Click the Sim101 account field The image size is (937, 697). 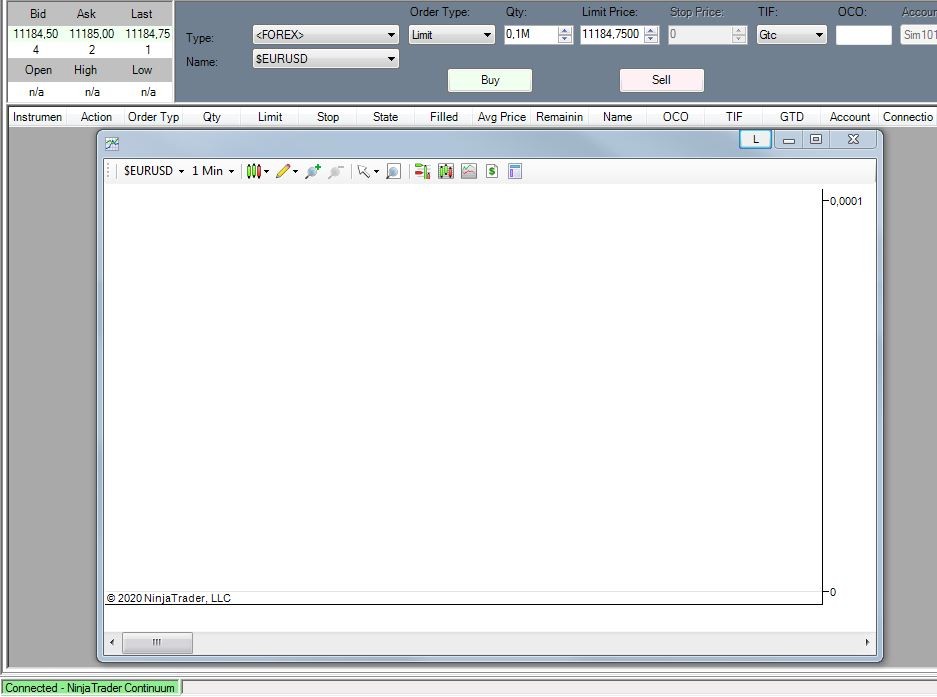[919, 35]
